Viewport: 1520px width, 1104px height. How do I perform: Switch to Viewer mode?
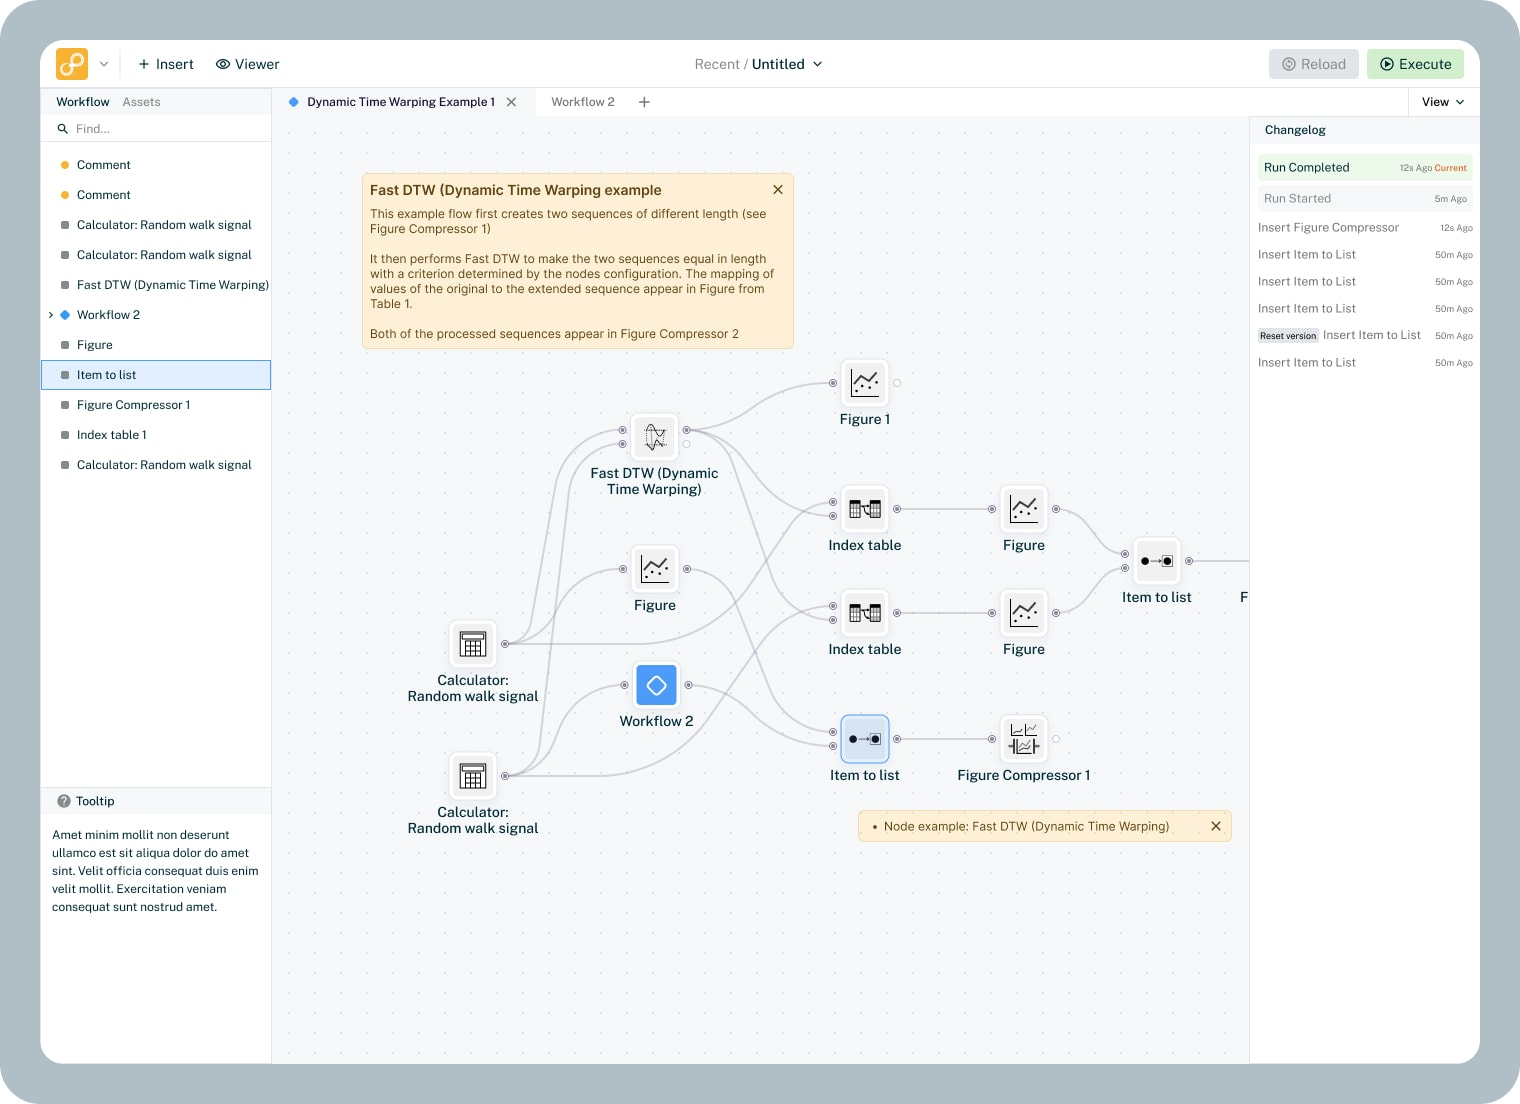click(x=247, y=64)
